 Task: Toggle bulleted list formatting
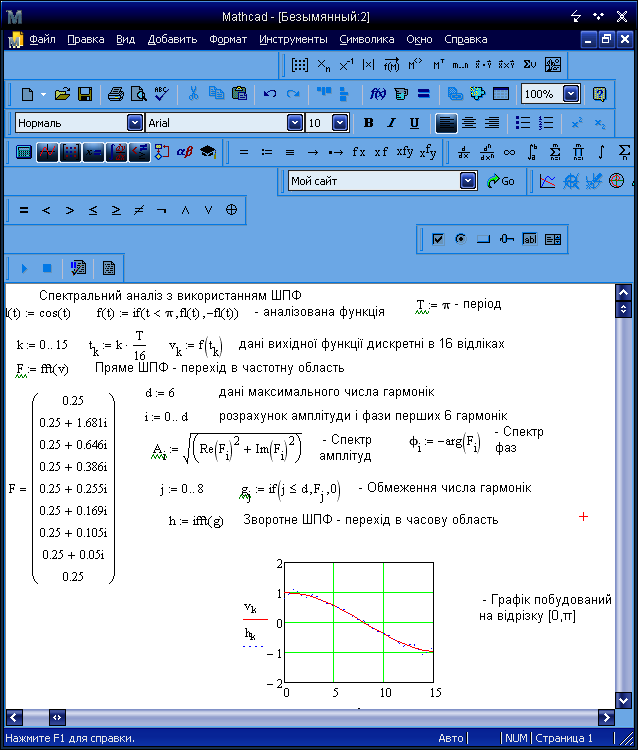point(523,123)
